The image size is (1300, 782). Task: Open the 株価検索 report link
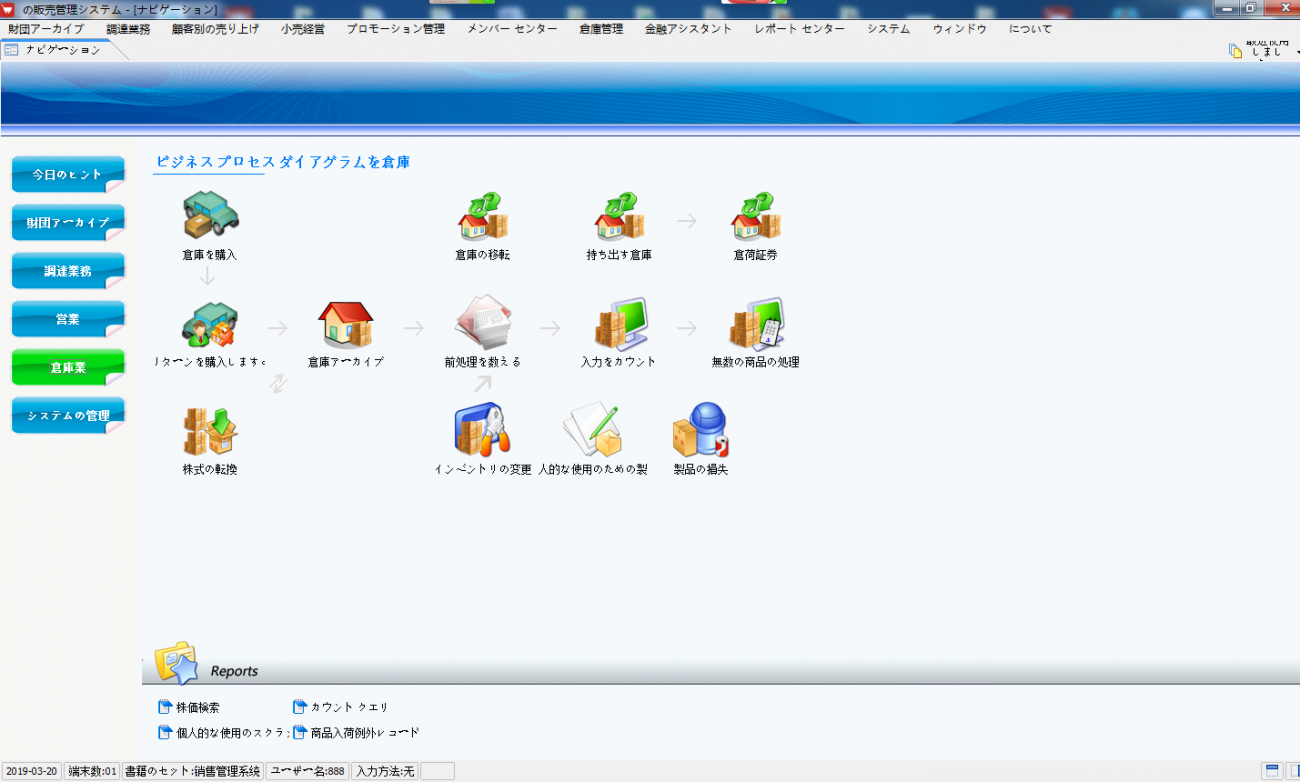(189, 707)
